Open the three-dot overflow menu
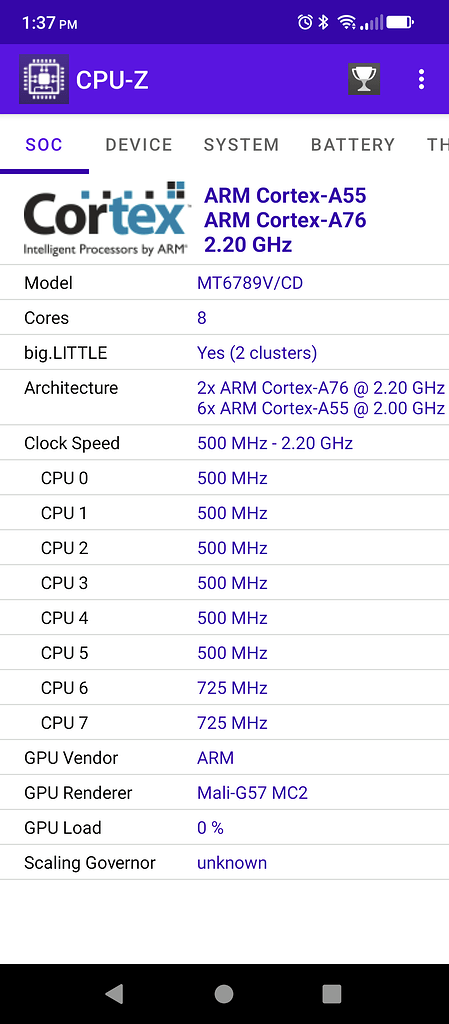The width and height of the screenshot is (449, 1024). pos(422,79)
